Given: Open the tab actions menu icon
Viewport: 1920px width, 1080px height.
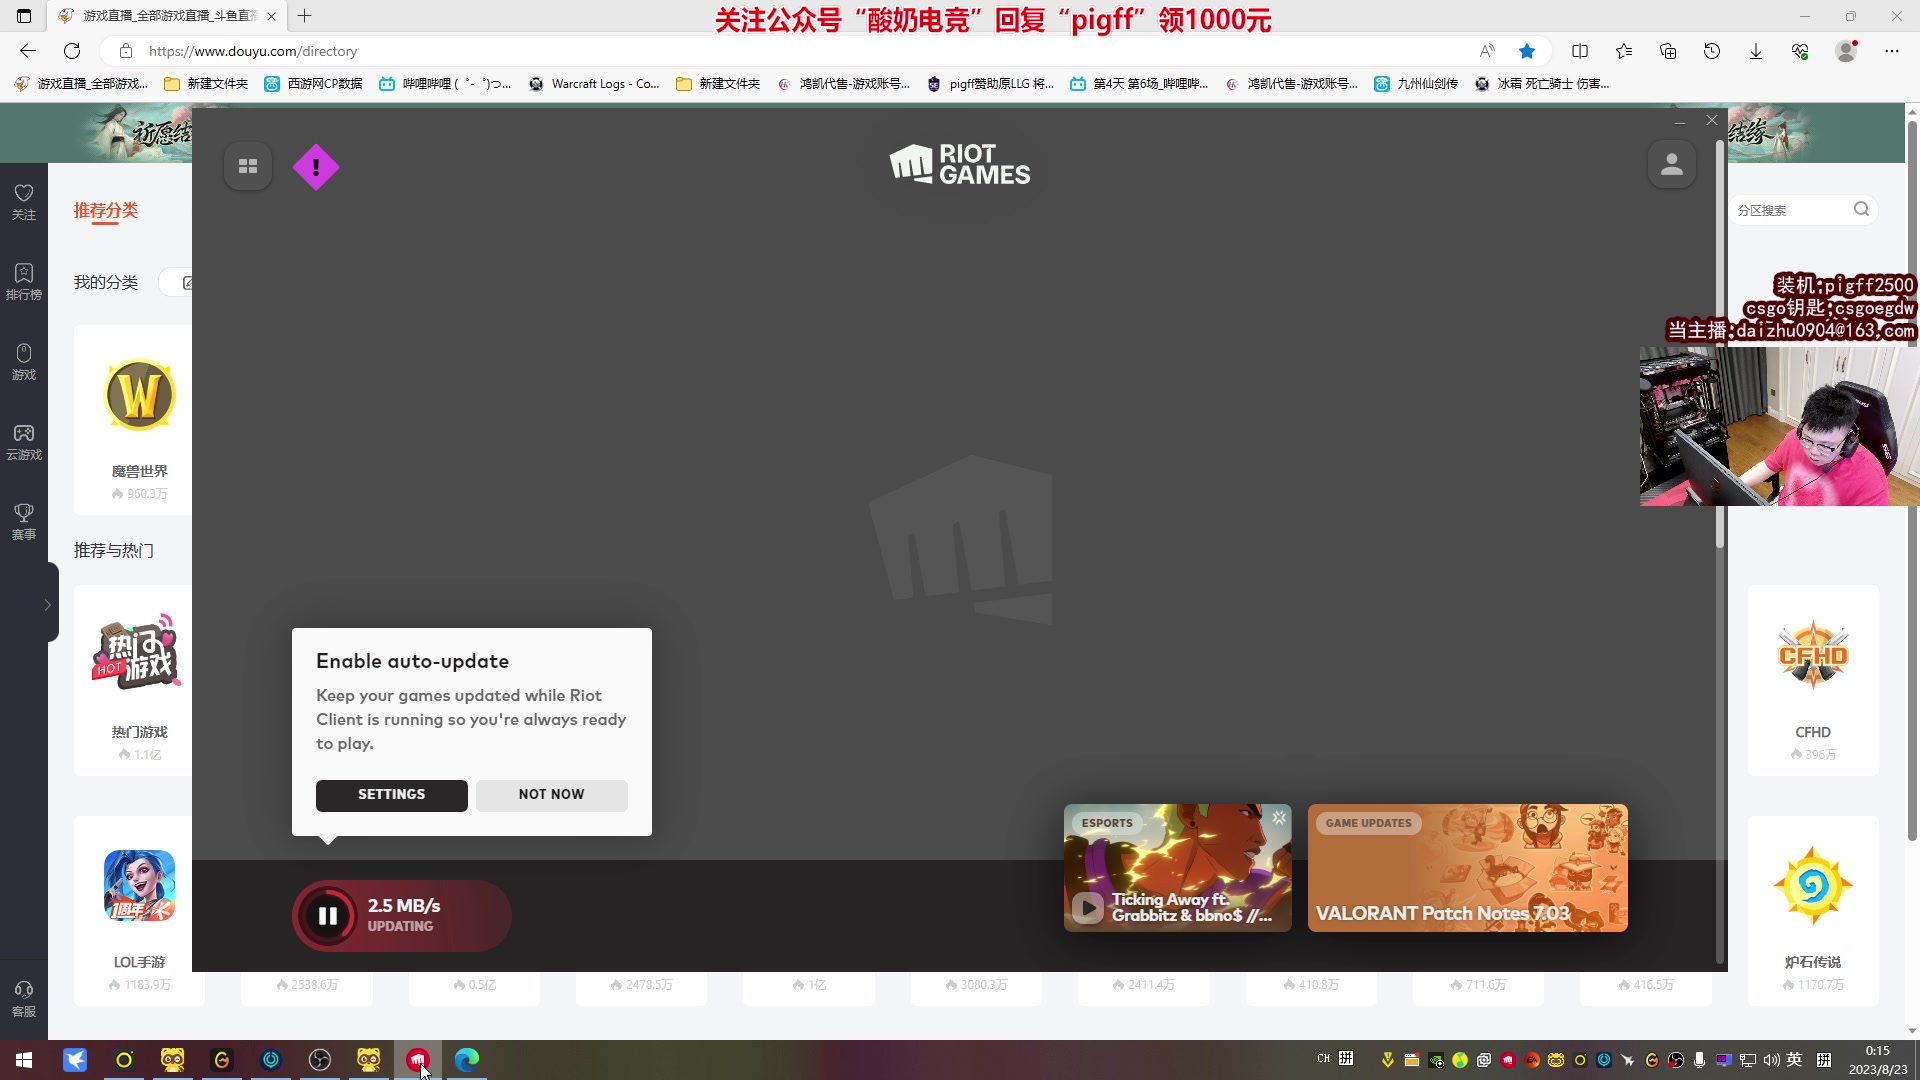Looking at the screenshot, I should (24, 16).
